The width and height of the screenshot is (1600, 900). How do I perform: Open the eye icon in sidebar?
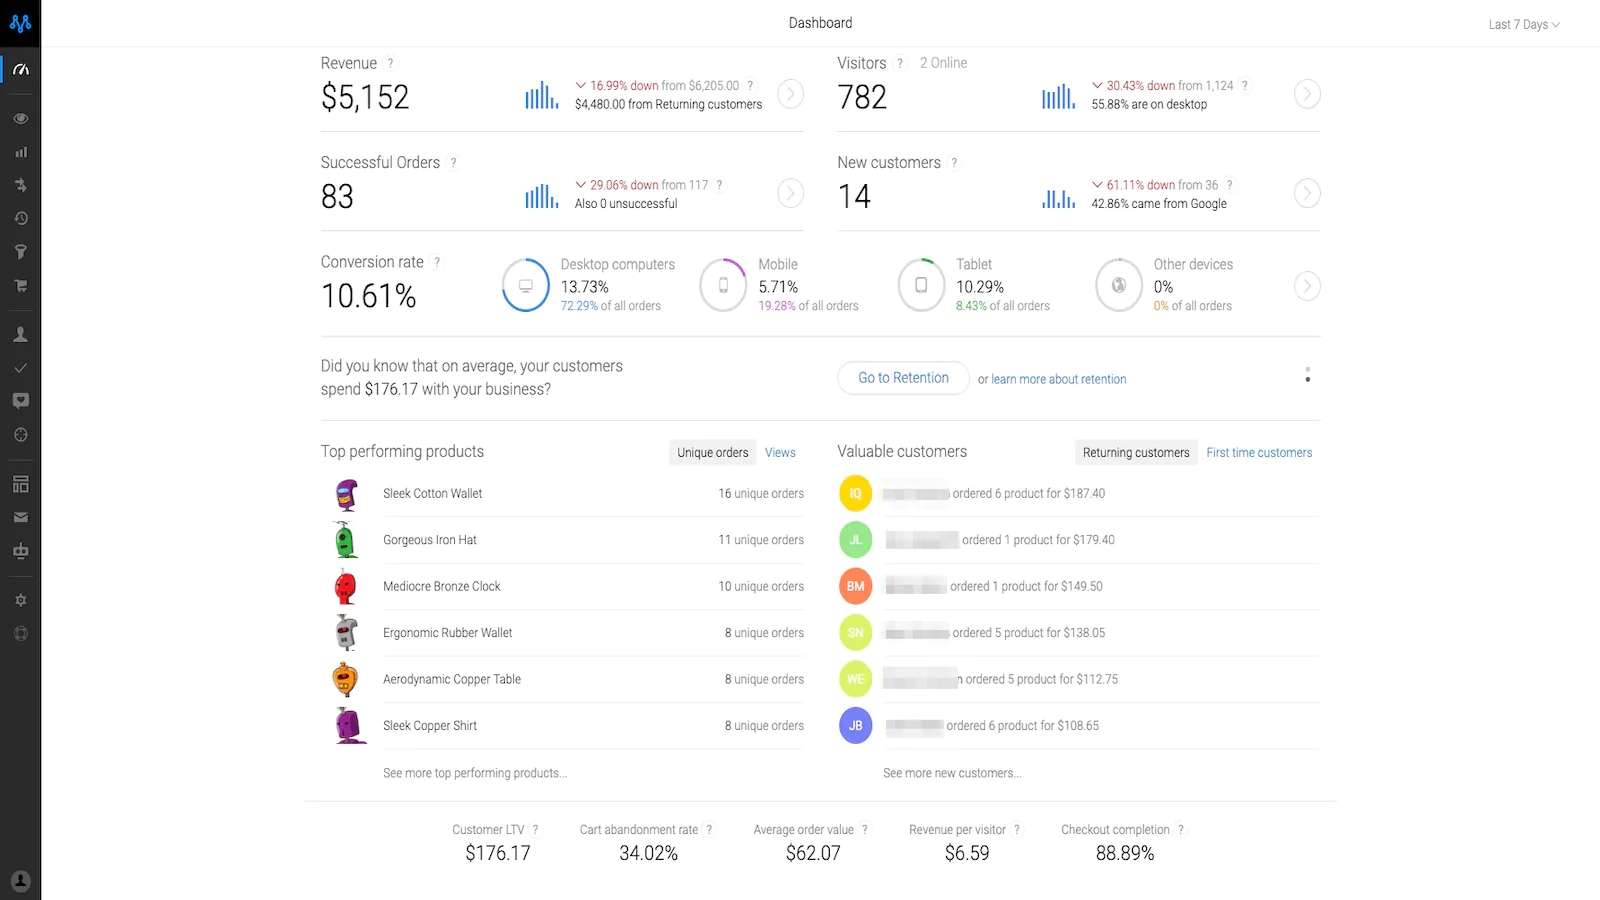tap(20, 118)
